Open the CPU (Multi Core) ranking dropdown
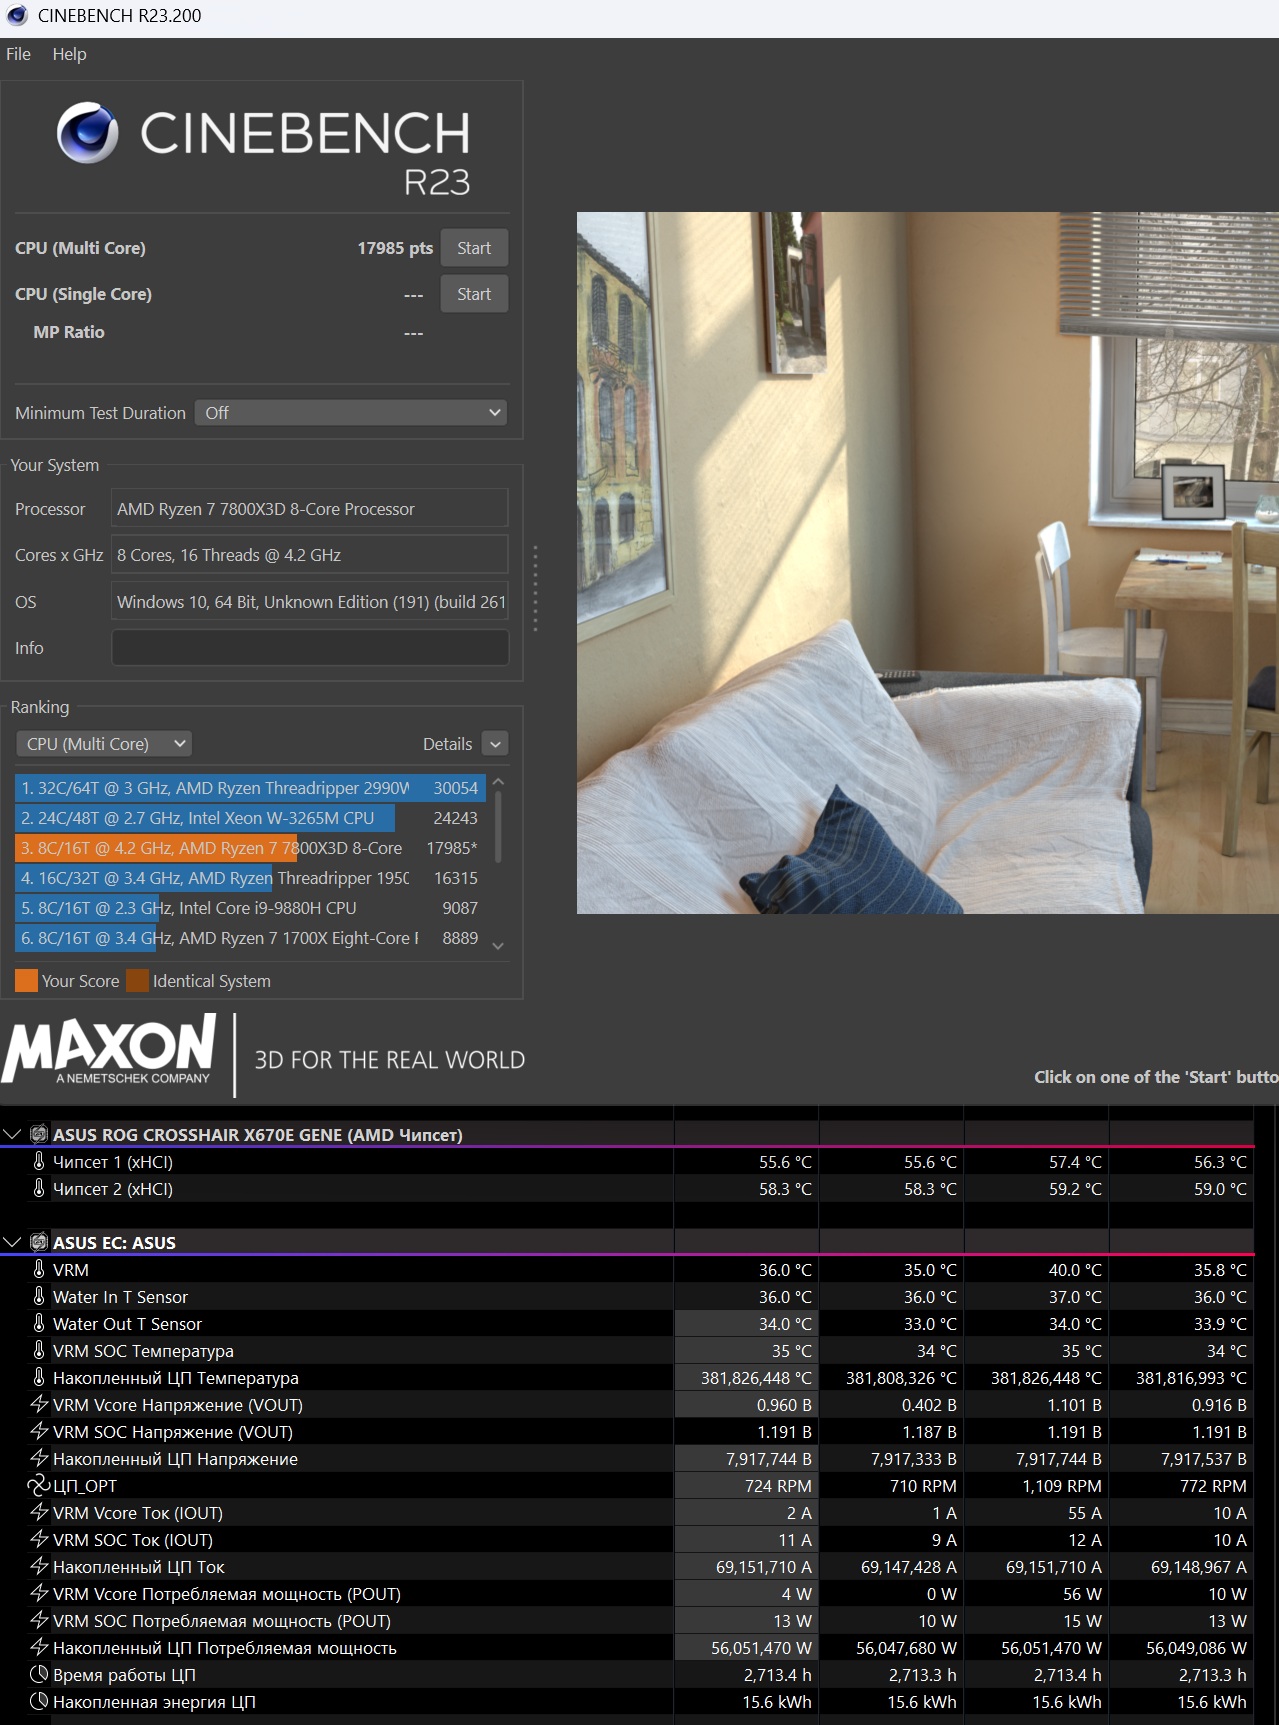 pyautogui.click(x=104, y=744)
